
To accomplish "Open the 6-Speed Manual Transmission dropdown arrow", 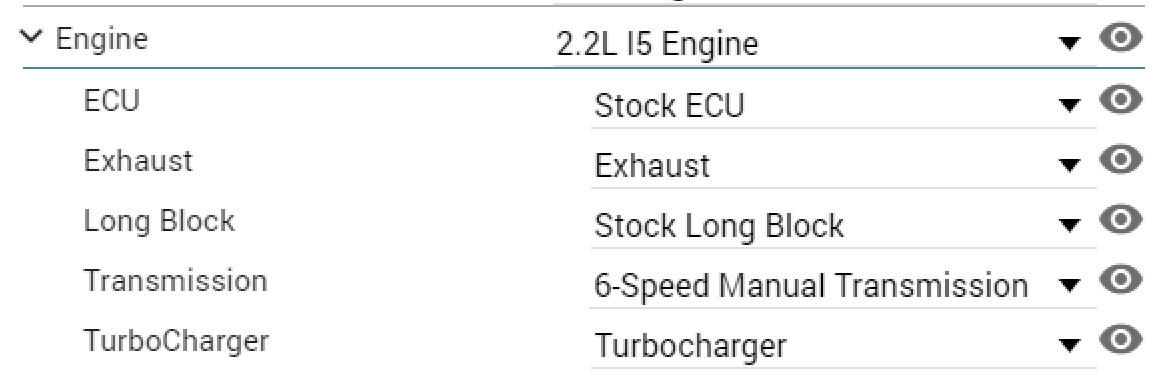I will [1069, 285].
